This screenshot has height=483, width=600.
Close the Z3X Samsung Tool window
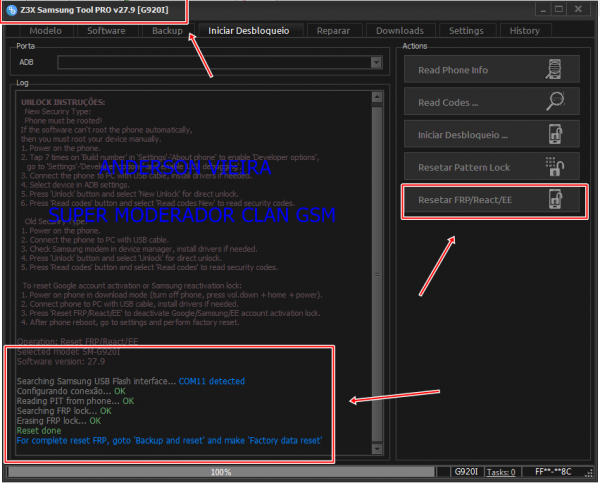[578, 9]
